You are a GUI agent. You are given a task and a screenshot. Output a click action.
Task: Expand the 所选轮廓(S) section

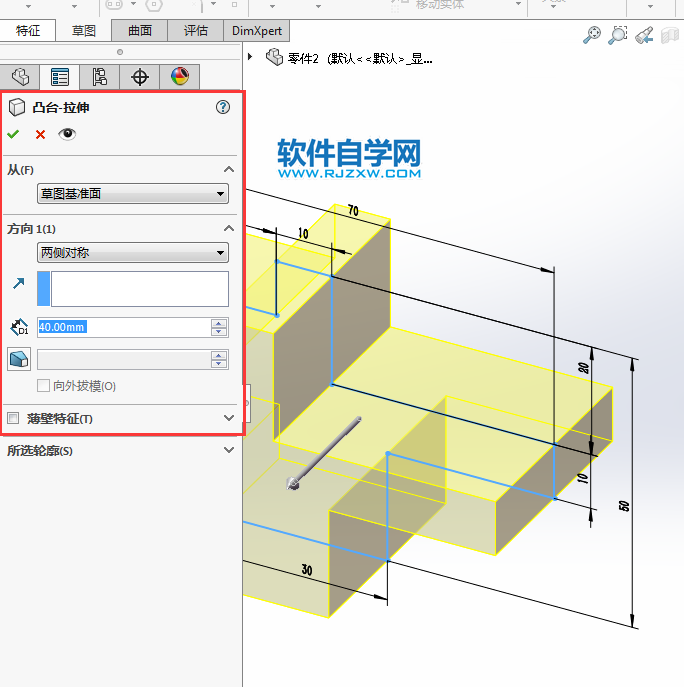tap(229, 450)
